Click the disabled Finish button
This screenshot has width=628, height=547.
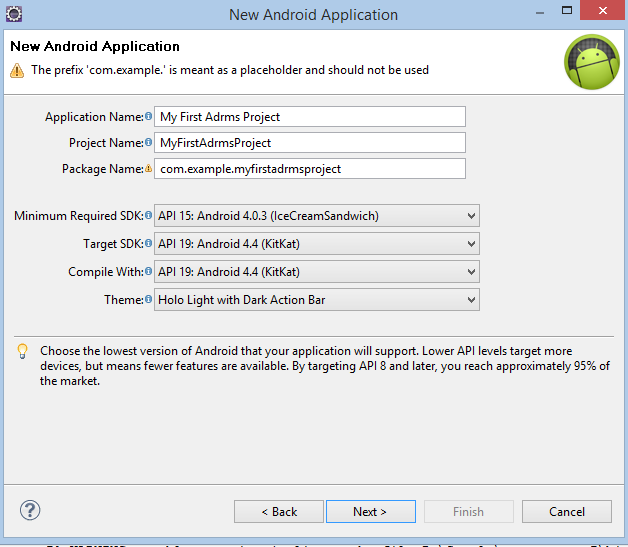coord(469,511)
